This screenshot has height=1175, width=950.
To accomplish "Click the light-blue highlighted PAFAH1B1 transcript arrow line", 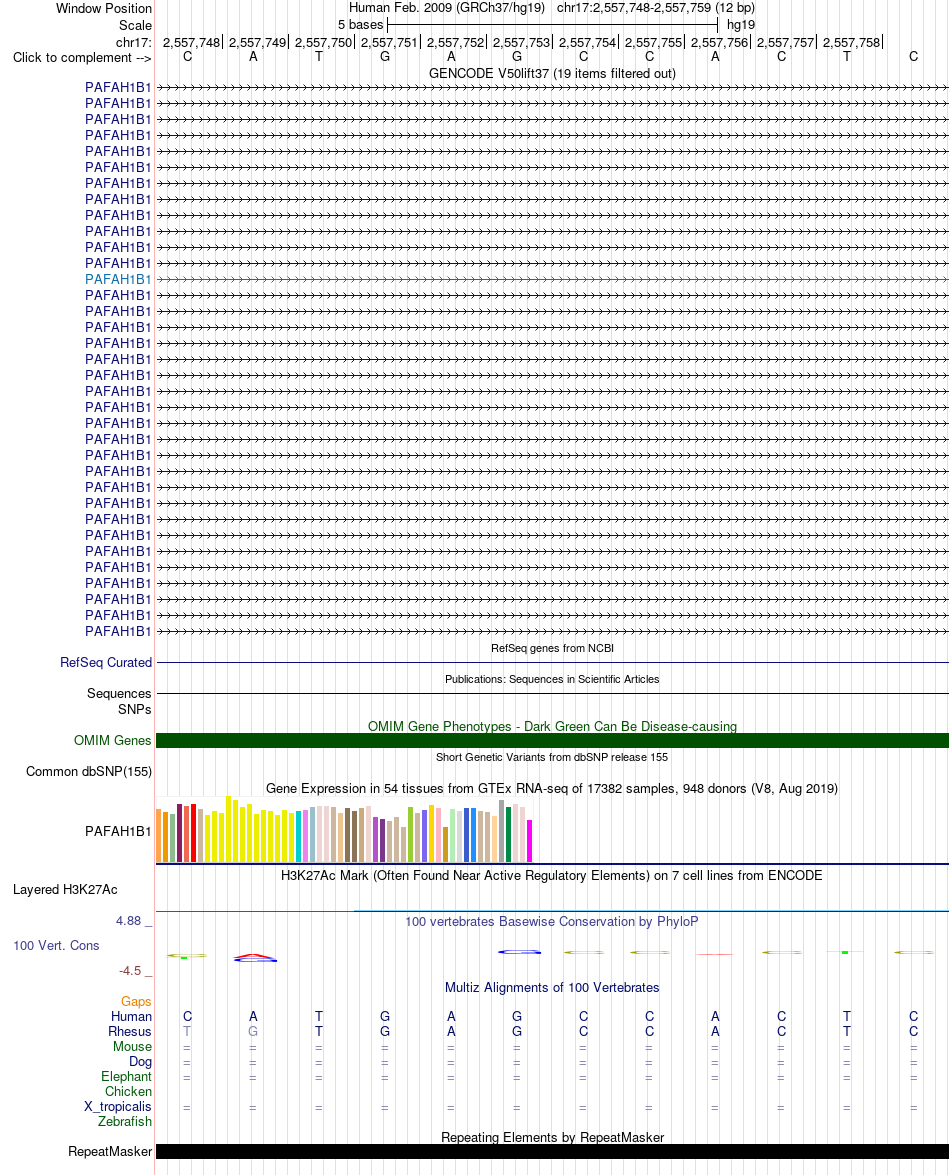I will (x=552, y=280).
